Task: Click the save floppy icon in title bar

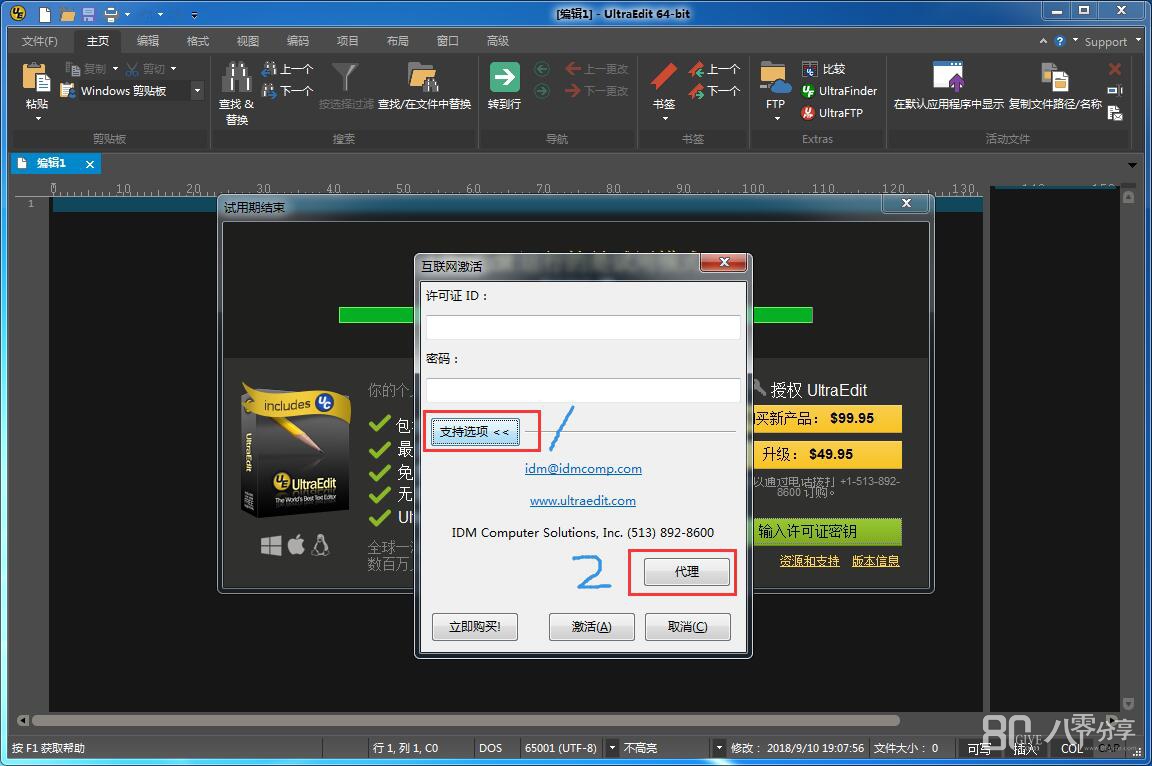Action: click(x=88, y=14)
